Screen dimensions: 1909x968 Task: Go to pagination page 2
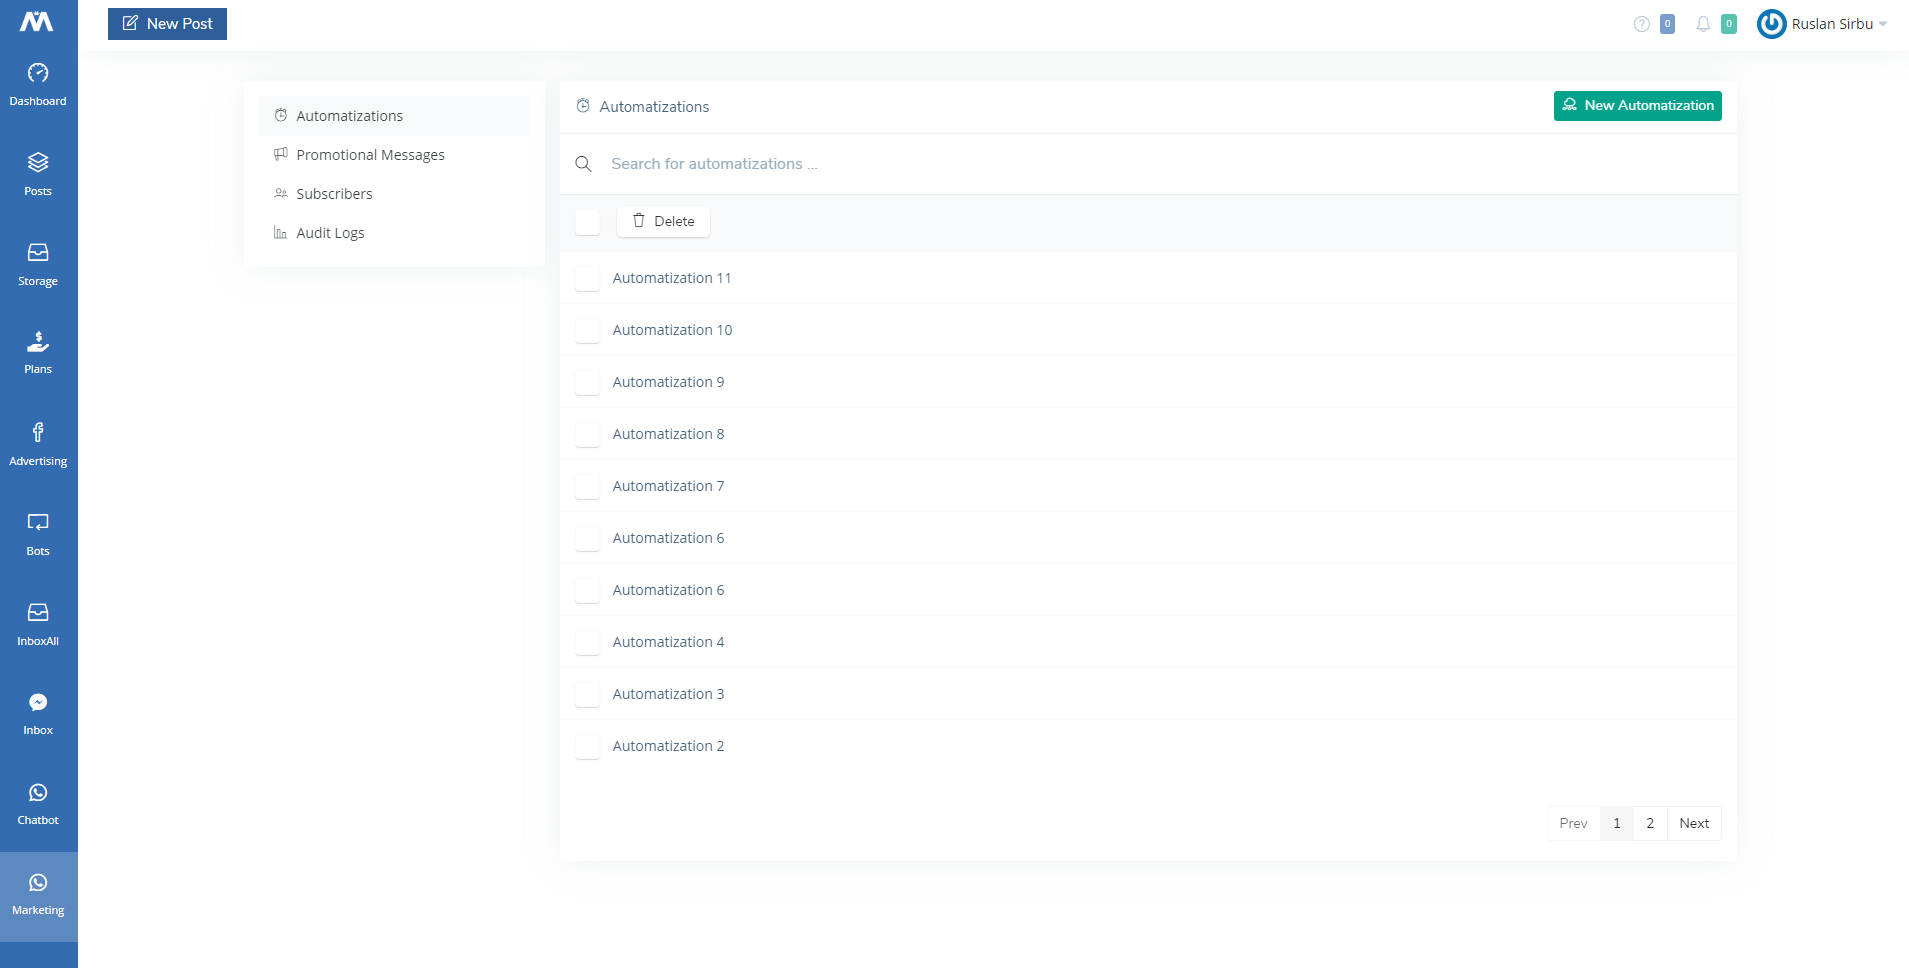click(1650, 823)
